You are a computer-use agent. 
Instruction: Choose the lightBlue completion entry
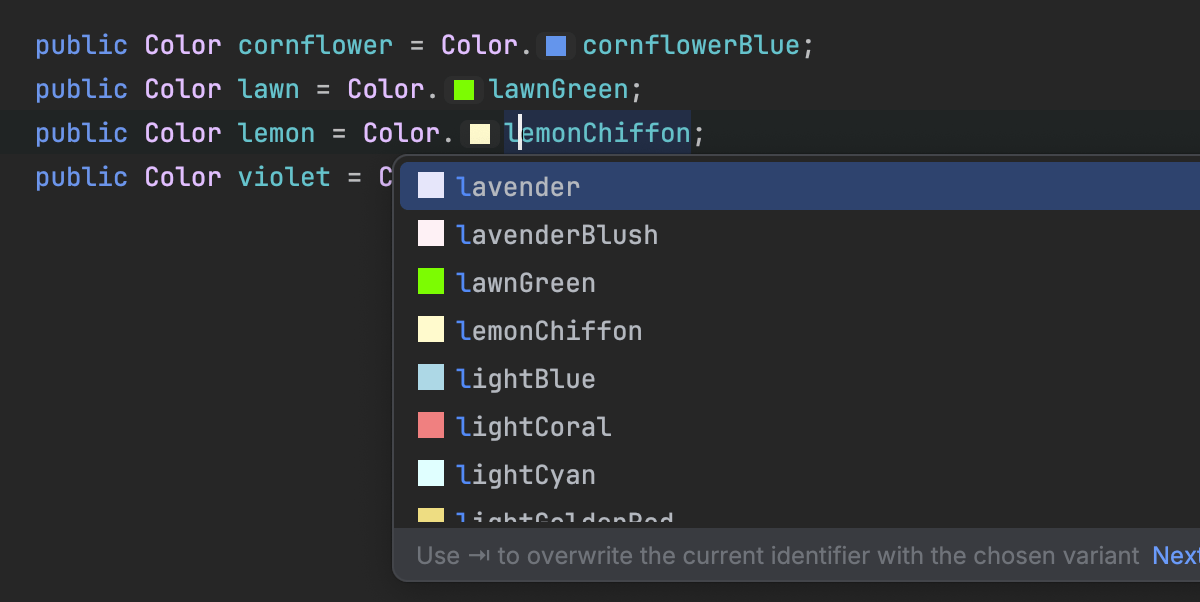(526, 379)
